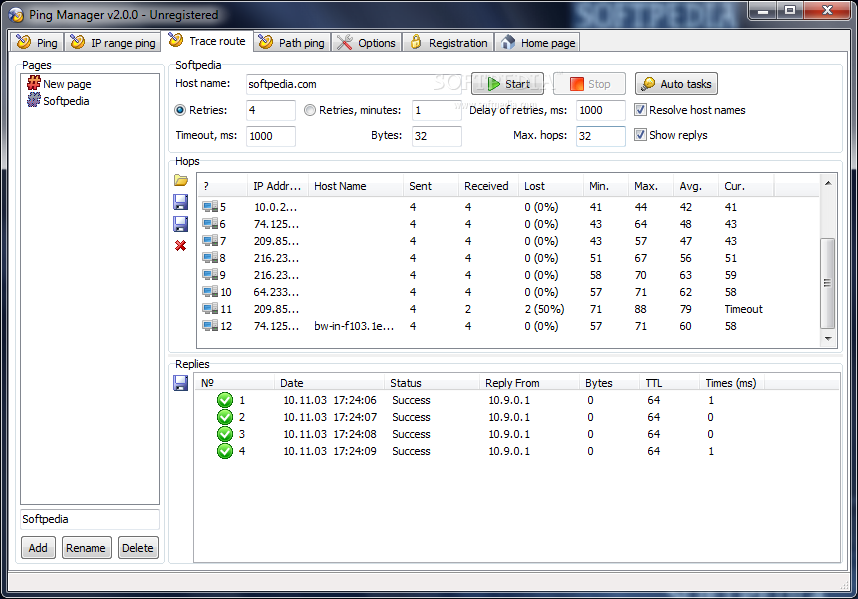858x599 pixels.
Task: Click the computer icon of hop 9
Action: (210, 275)
